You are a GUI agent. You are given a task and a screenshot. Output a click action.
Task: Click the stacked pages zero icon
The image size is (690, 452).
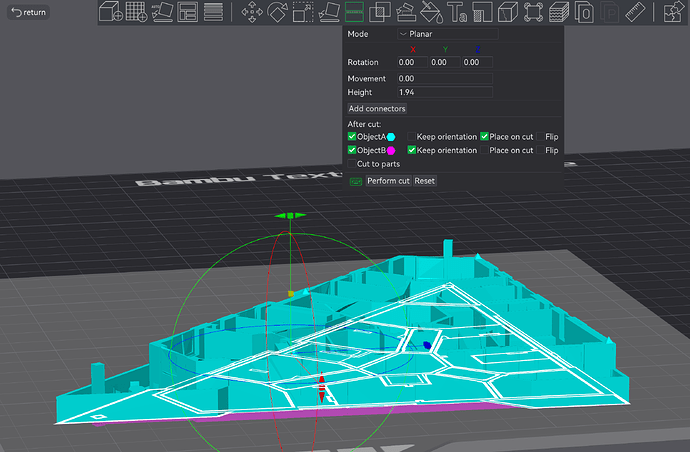[584, 12]
